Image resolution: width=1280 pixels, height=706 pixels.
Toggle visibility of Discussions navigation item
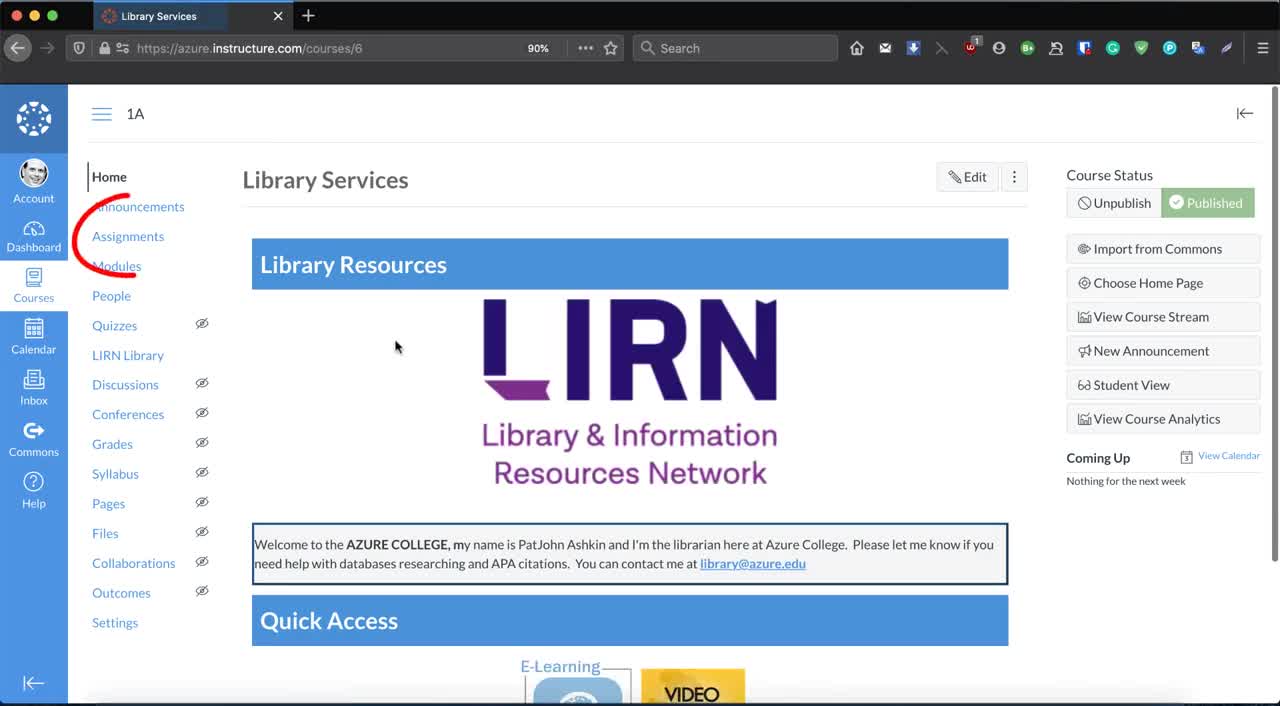pos(202,383)
